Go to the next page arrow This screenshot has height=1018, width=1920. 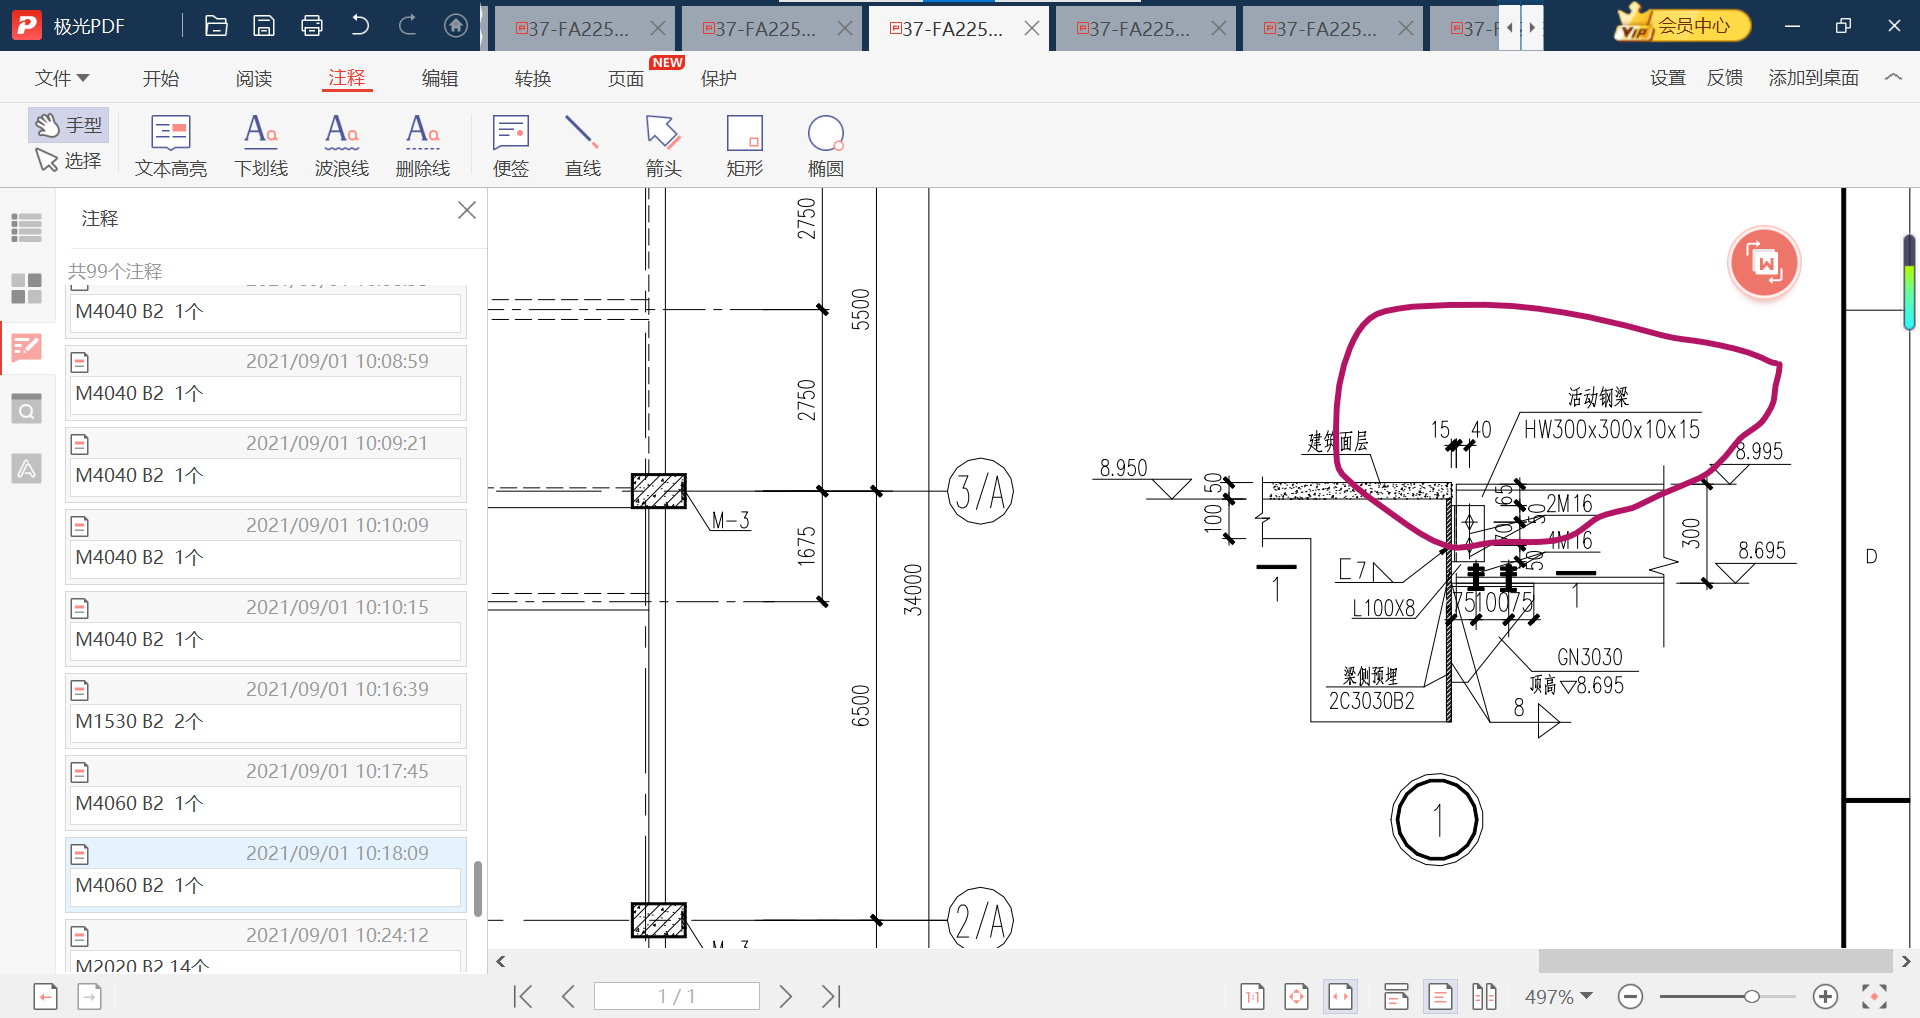(786, 996)
